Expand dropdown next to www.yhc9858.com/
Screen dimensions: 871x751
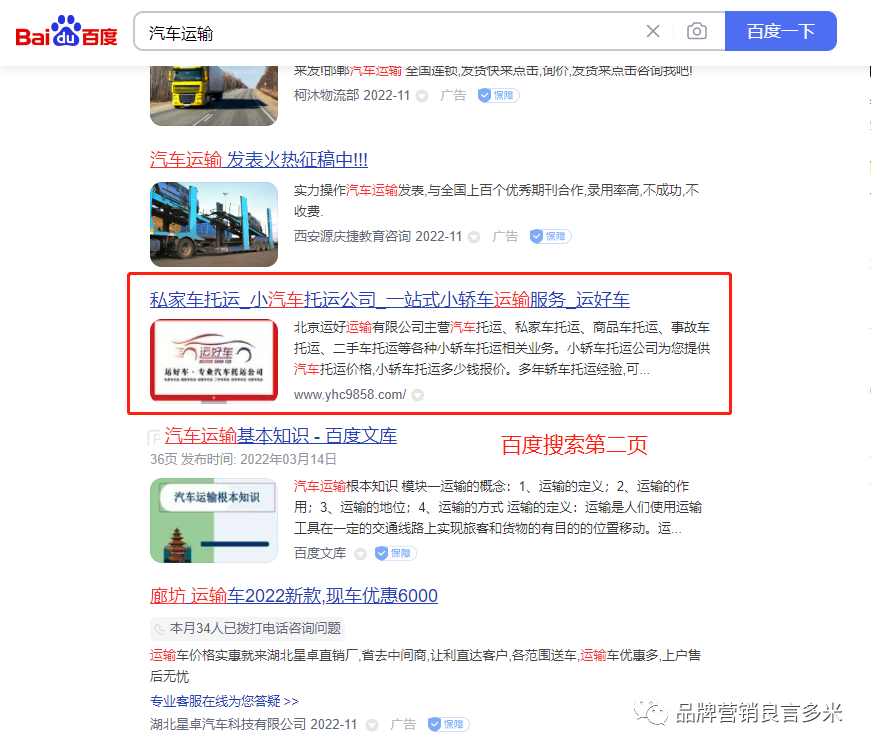point(418,395)
